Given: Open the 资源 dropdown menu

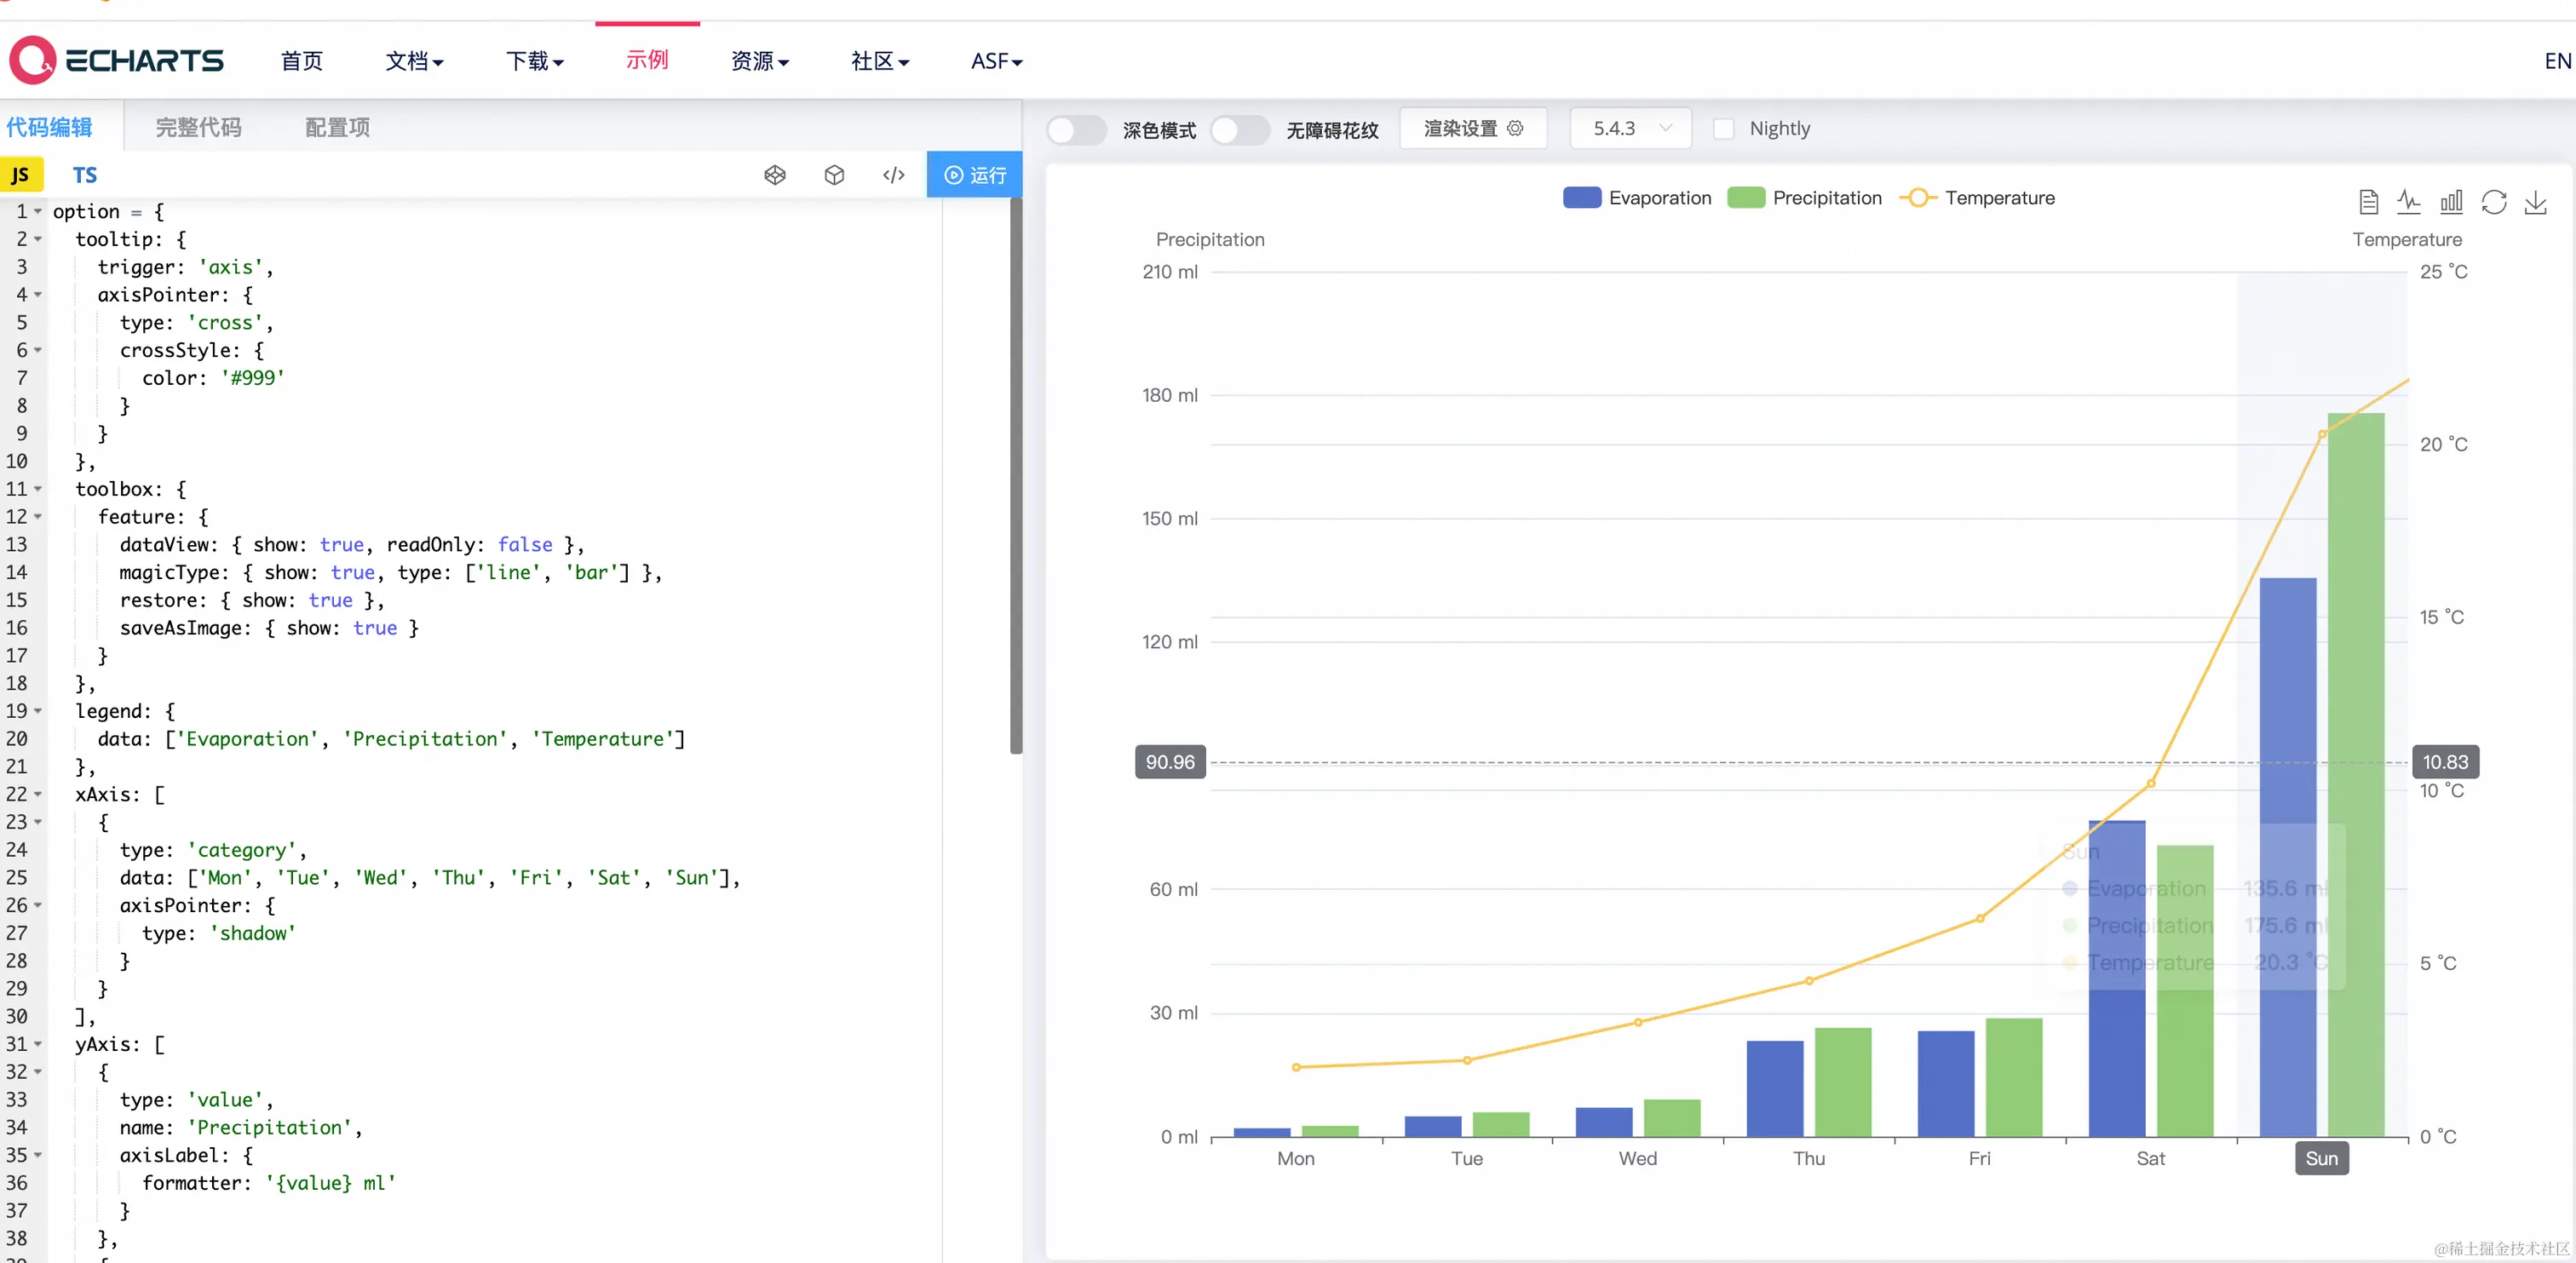Looking at the screenshot, I should (760, 61).
